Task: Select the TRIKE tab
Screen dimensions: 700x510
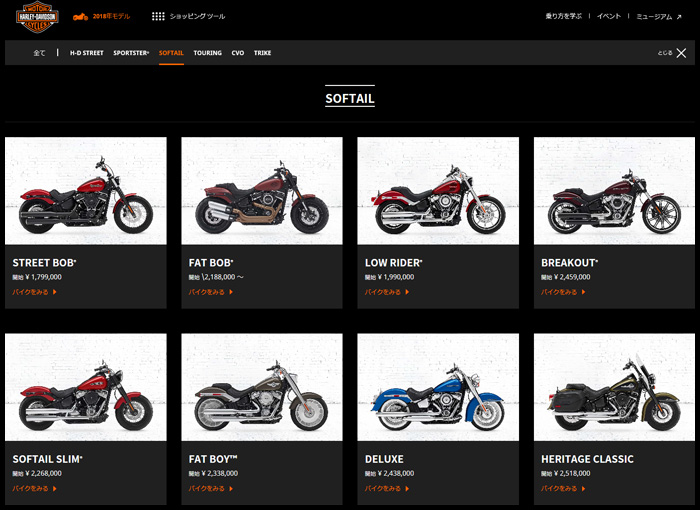Action: click(262, 53)
